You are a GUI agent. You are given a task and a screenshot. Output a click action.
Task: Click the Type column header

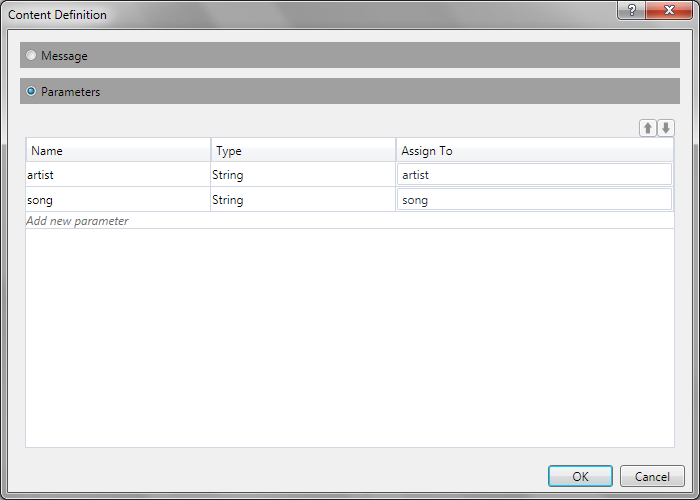303,150
